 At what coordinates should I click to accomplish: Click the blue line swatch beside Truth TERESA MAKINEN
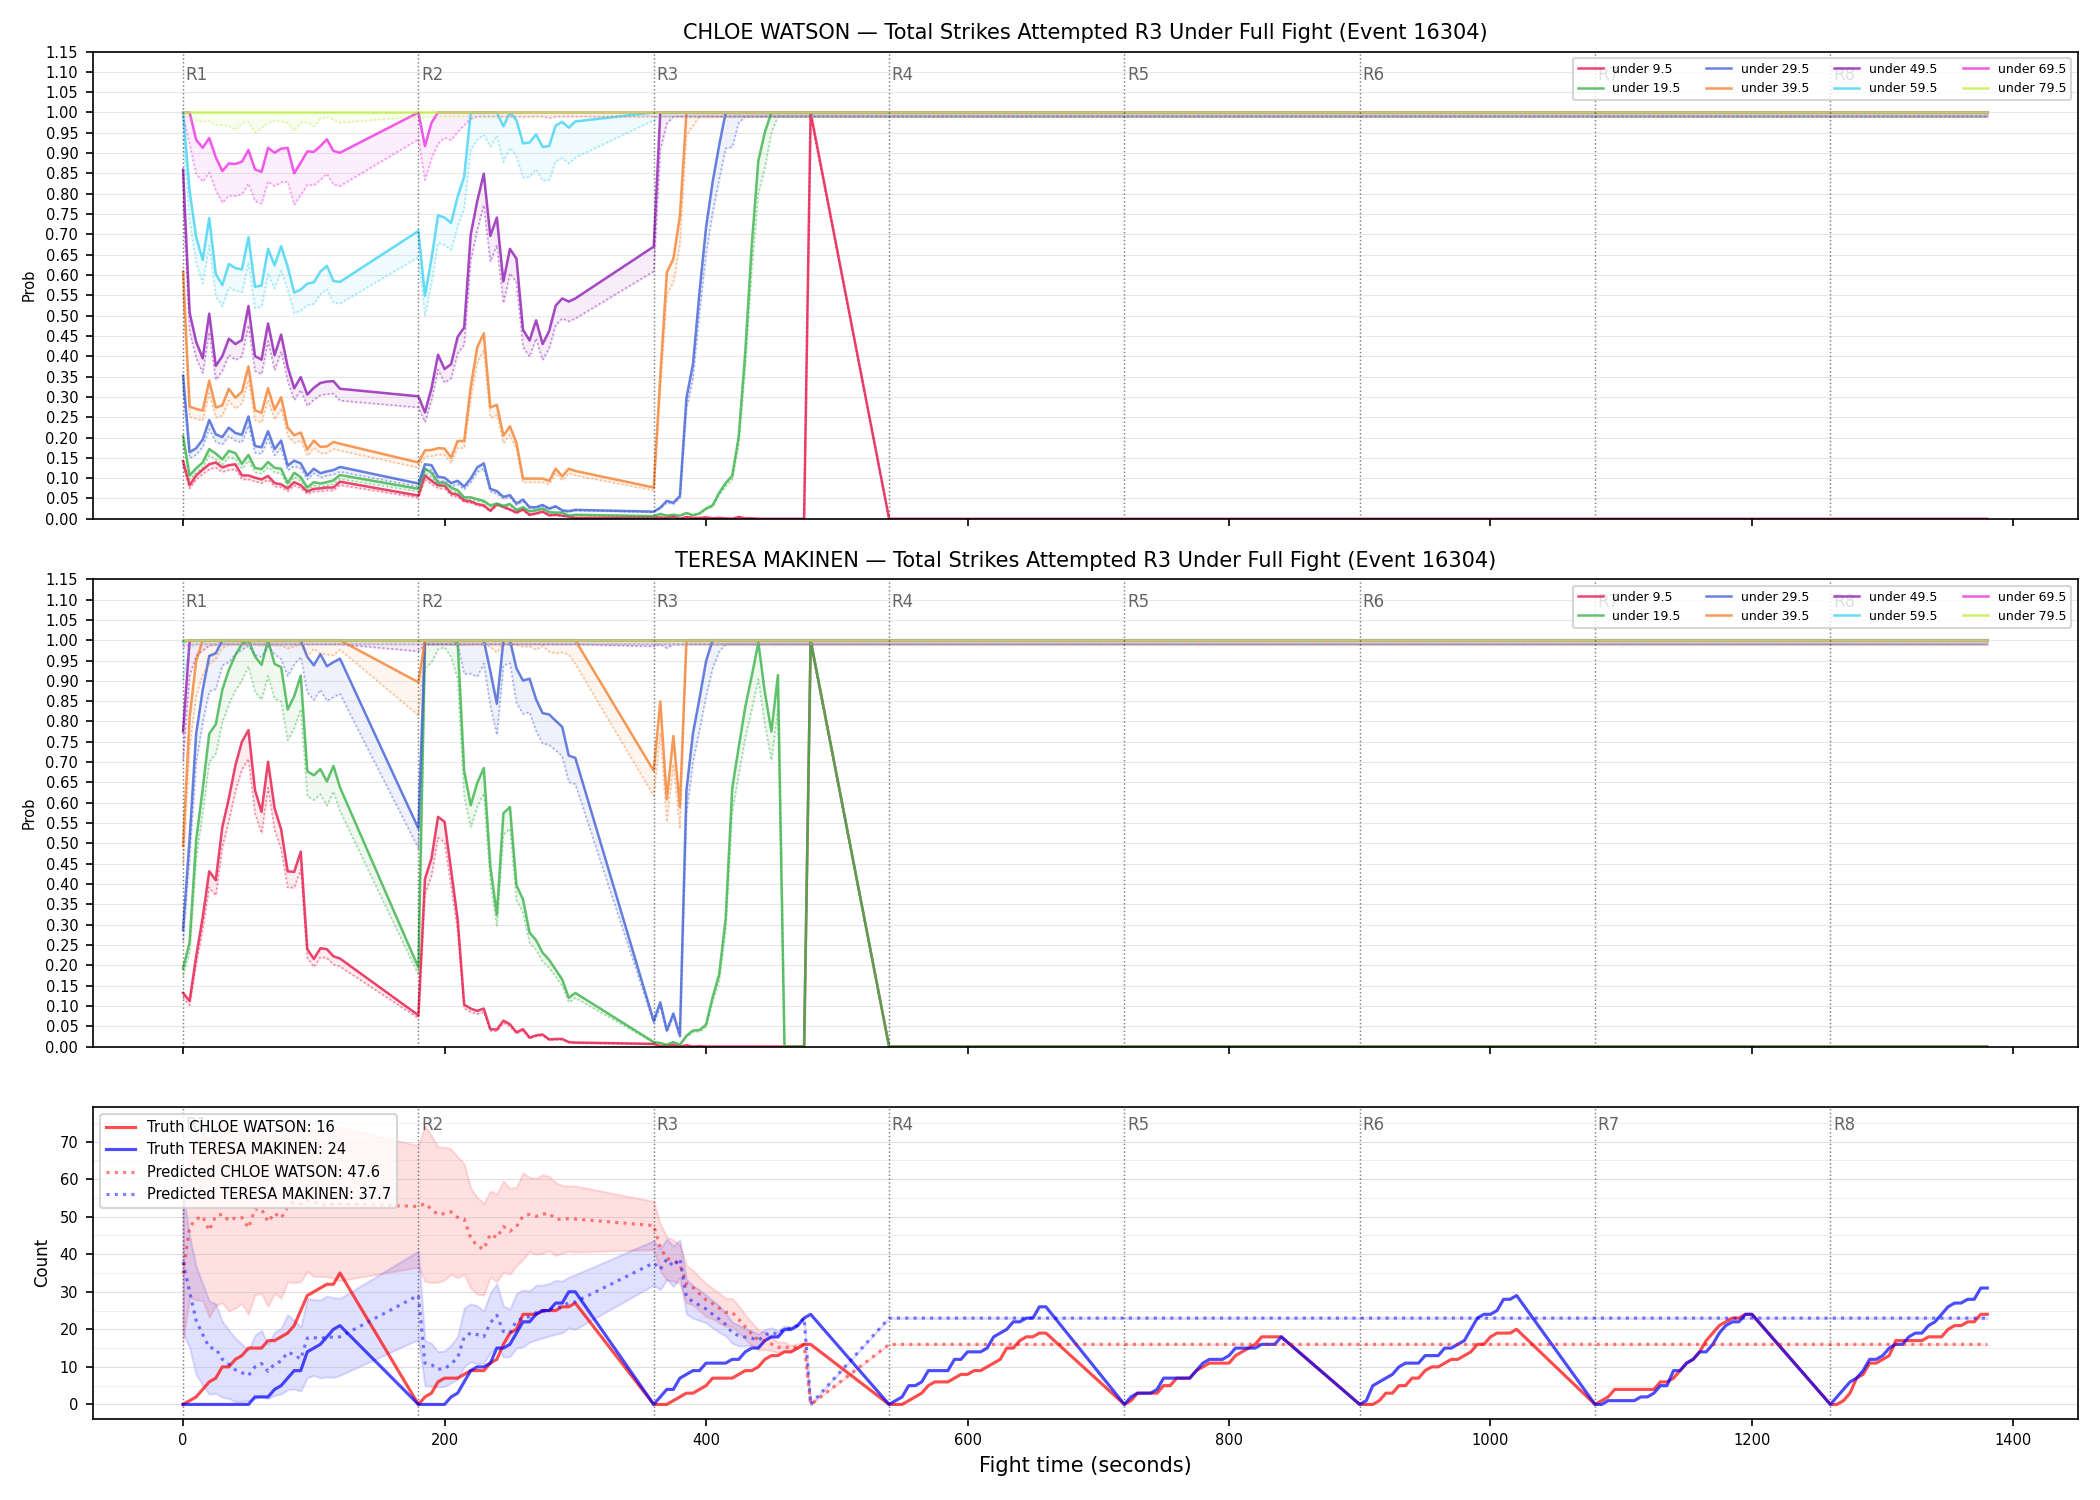121,1149
